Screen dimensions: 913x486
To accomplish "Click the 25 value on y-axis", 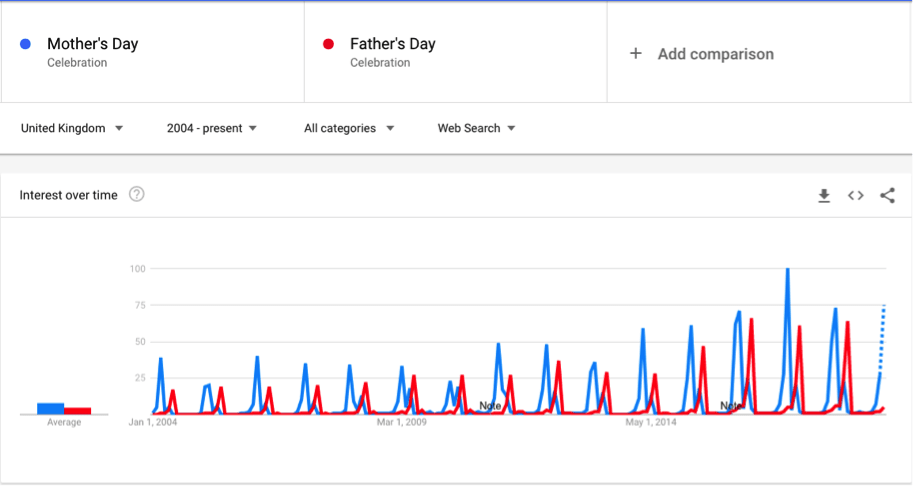I will 140,378.
